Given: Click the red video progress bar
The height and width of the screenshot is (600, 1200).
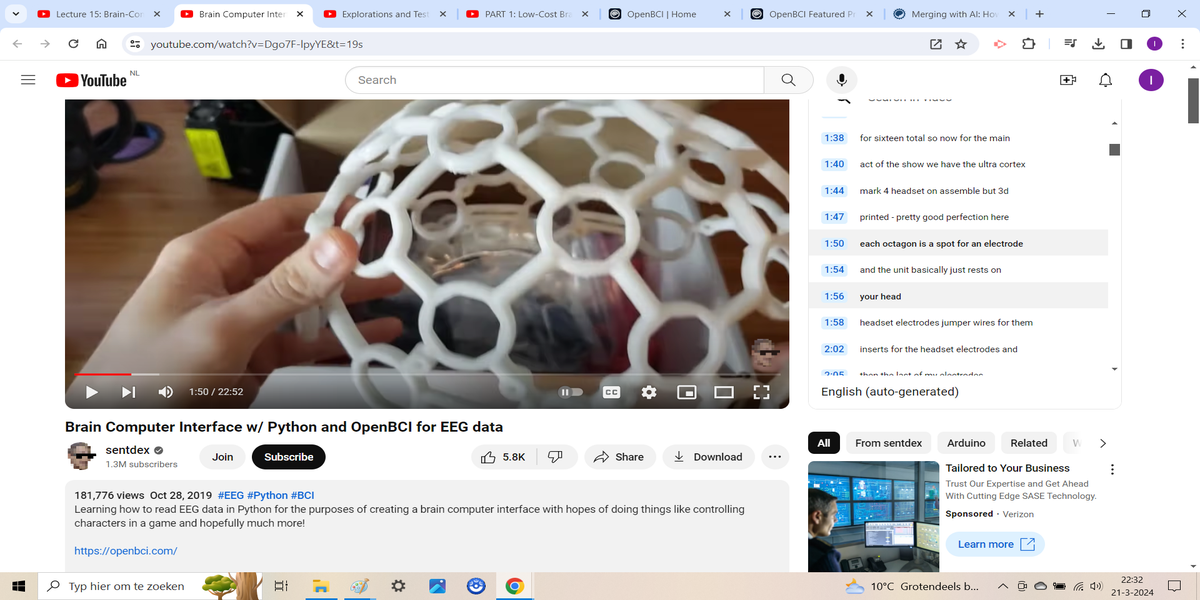Looking at the screenshot, I should click(x=103, y=374).
